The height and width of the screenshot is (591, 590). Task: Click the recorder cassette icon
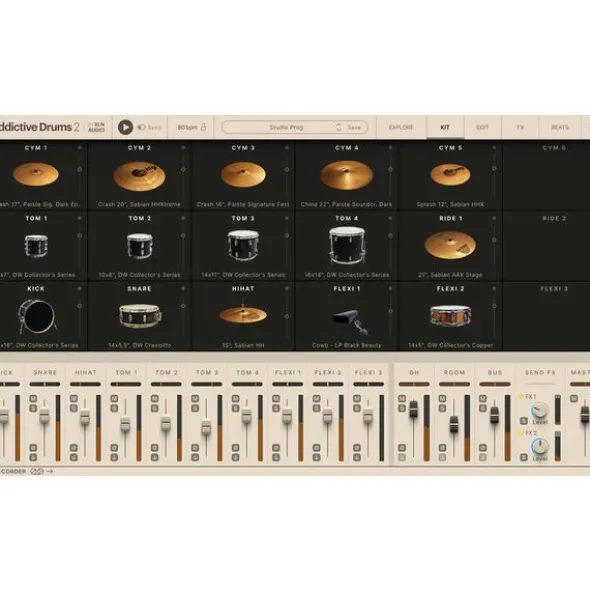[37, 472]
